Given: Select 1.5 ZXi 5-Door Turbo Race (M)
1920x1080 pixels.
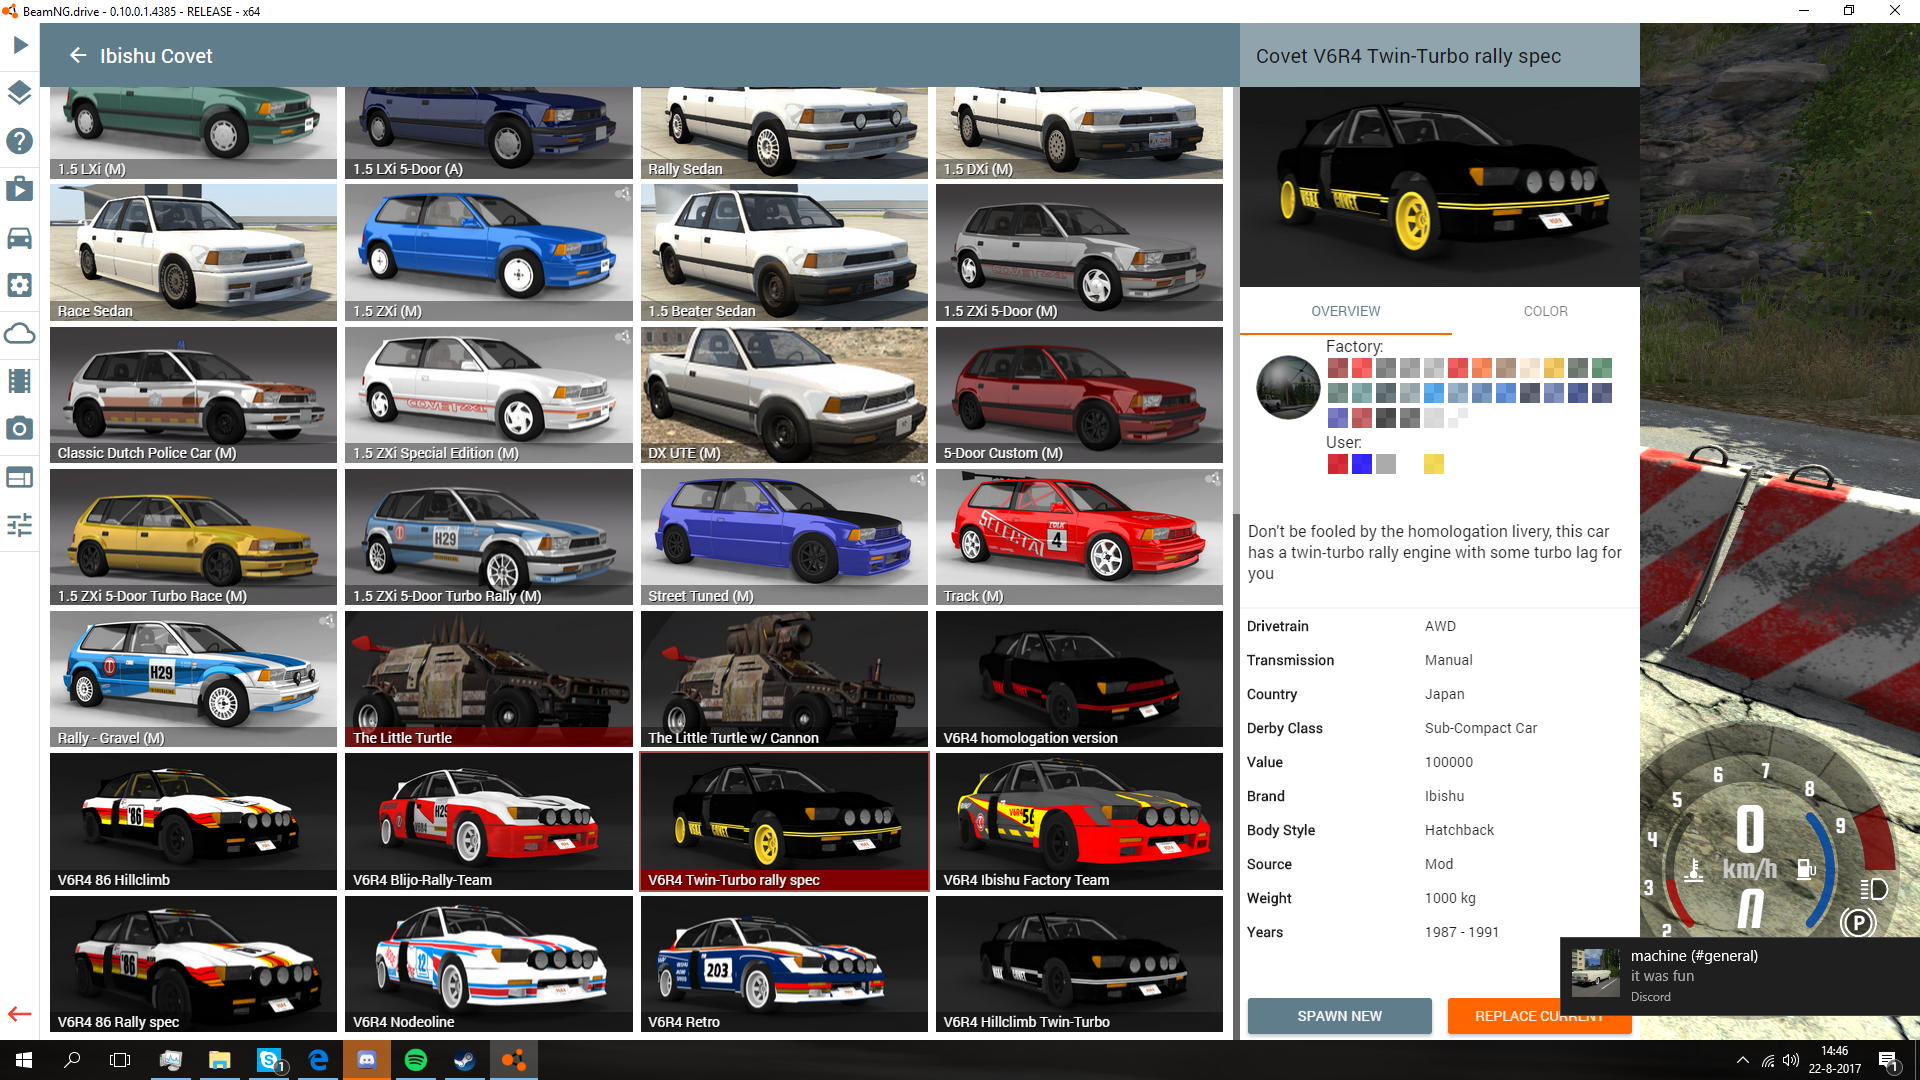Looking at the screenshot, I should click(x=193, y=537).
